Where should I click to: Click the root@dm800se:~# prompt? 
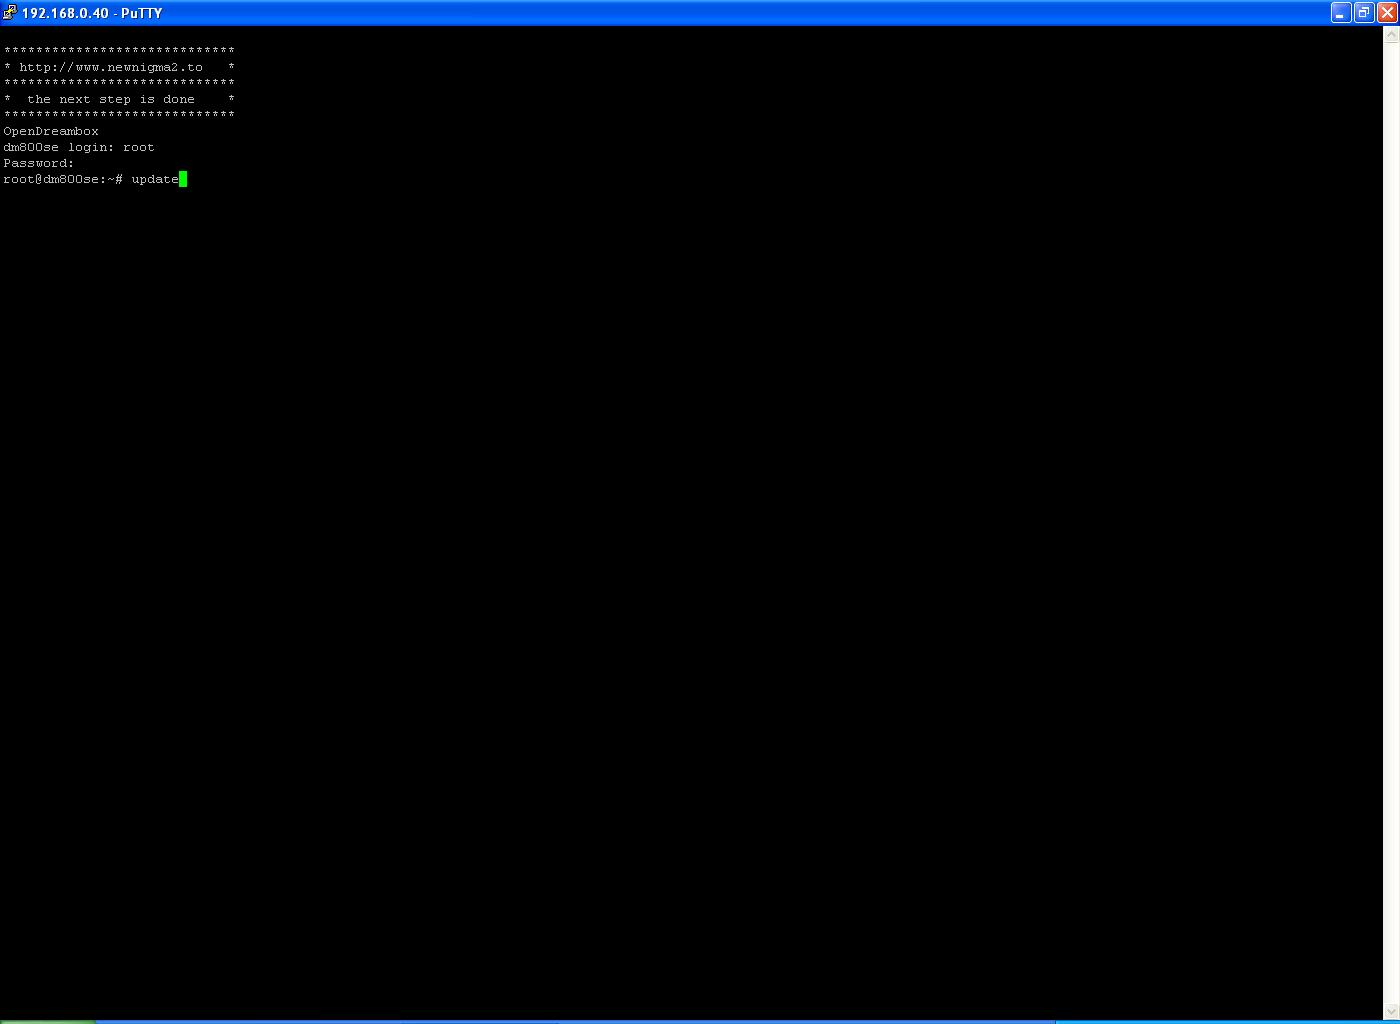coord(63,179)
